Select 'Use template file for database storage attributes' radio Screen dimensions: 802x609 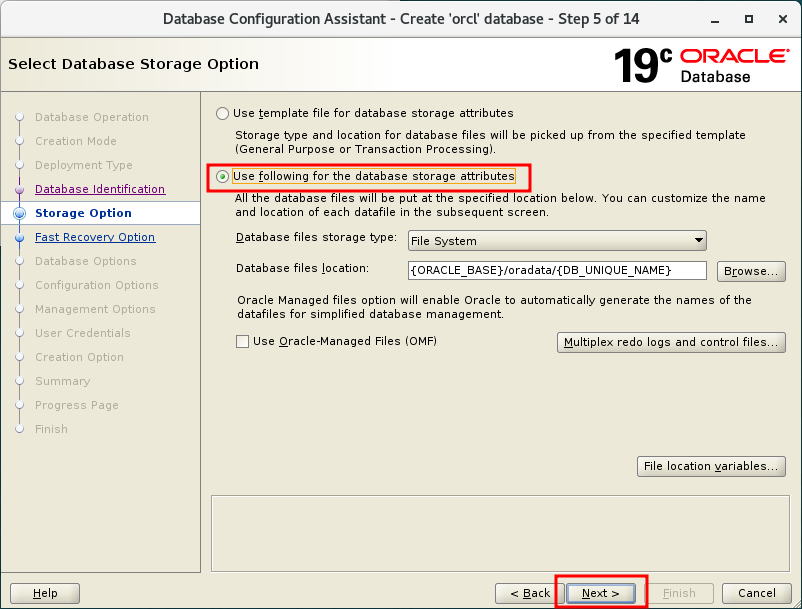point(222,113)
